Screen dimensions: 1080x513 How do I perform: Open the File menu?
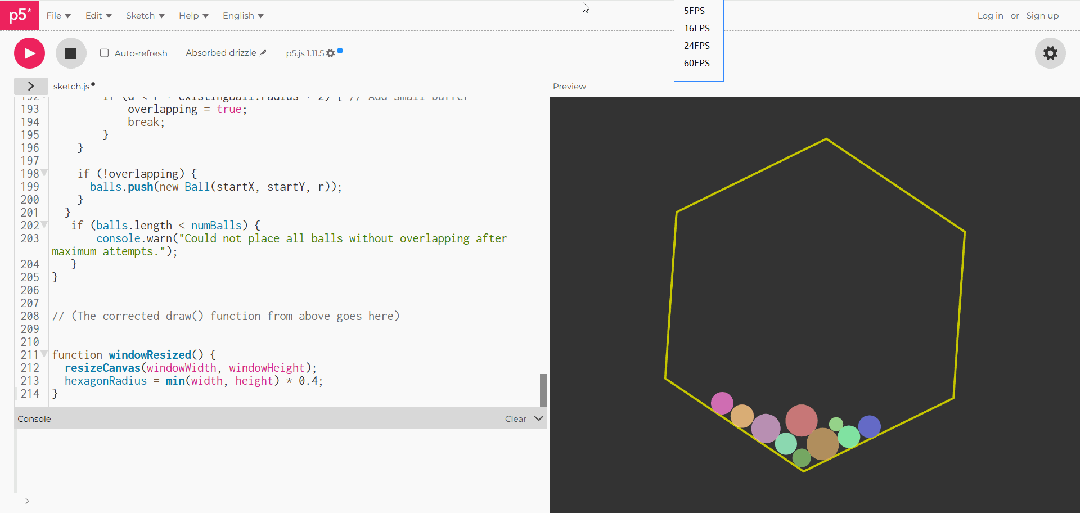pos(59,15)
